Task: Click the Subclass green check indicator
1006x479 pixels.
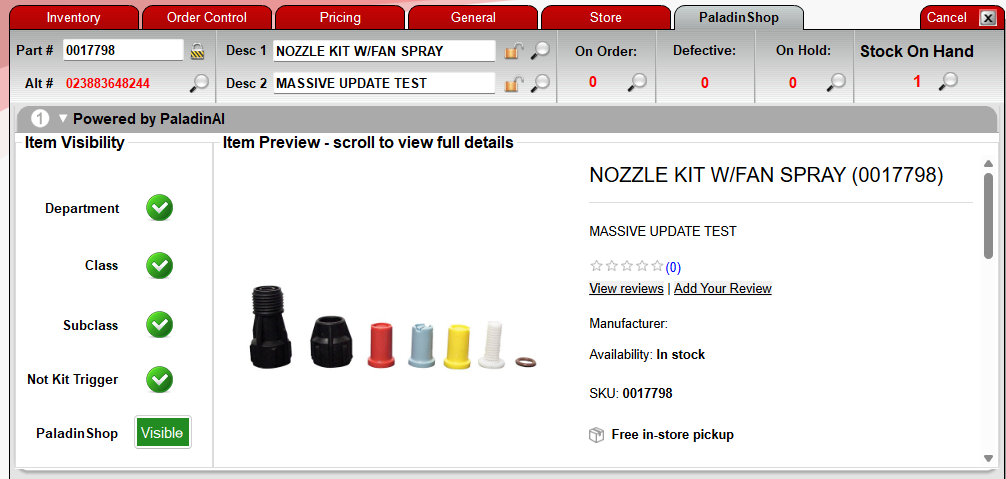Action: pos(159,325)
